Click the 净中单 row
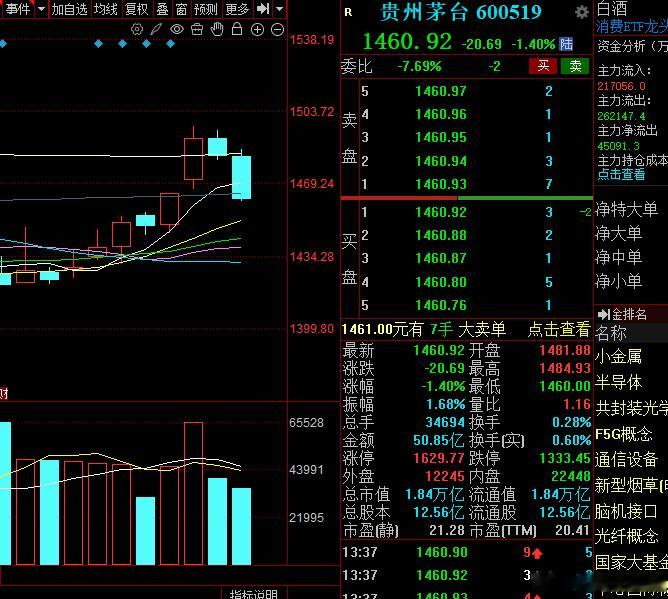668x599 pixels. pos(619,257)
